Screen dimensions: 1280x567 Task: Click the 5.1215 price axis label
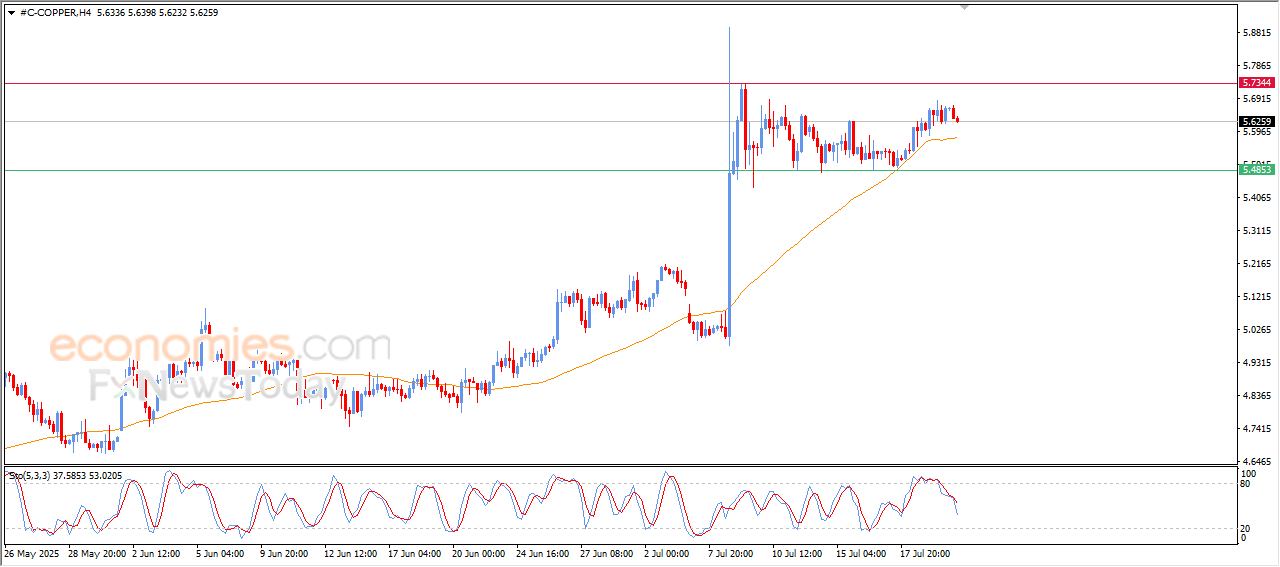[1256, 297]
